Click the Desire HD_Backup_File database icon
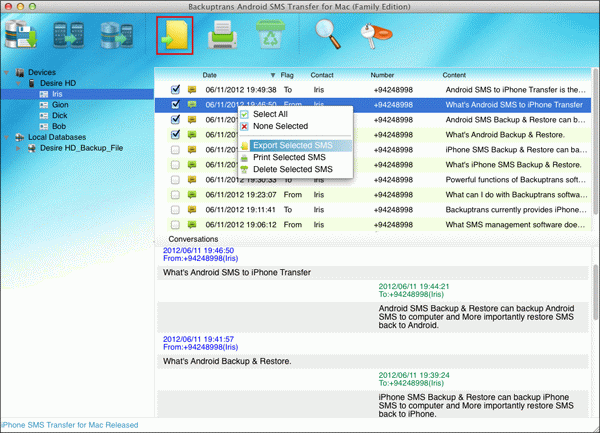The width and height of the screenshot is (600, 433). tap(32, 148)
